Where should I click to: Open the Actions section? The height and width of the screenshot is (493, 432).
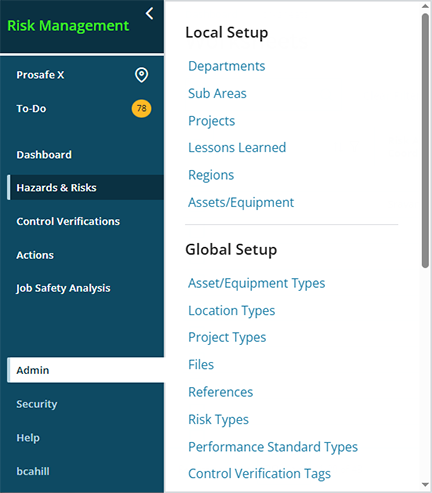point(35,255)
